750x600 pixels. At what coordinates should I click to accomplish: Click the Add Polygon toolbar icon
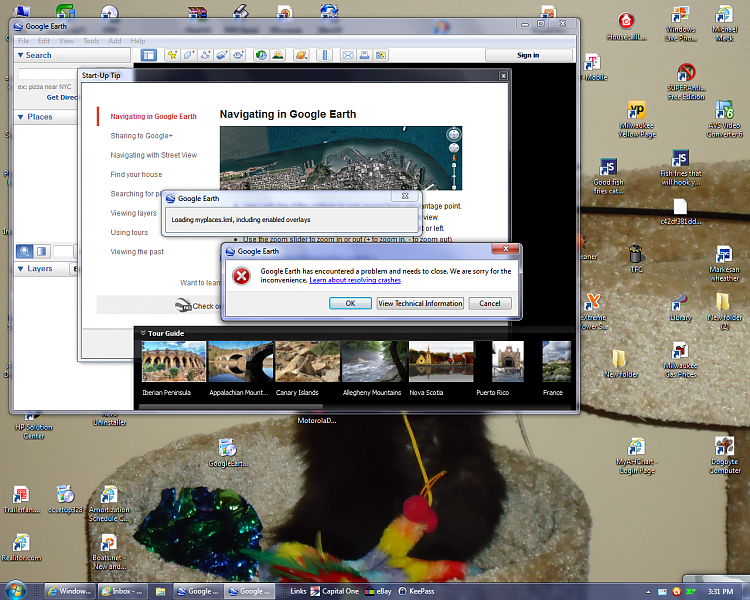point(188,55)
